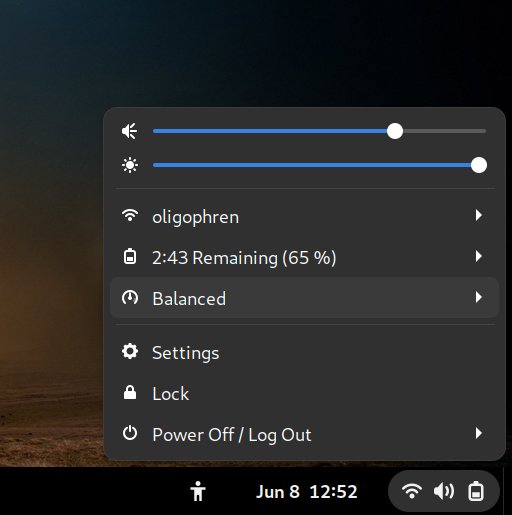
Task: Click the power profile gauge icon
Action: 130,297
